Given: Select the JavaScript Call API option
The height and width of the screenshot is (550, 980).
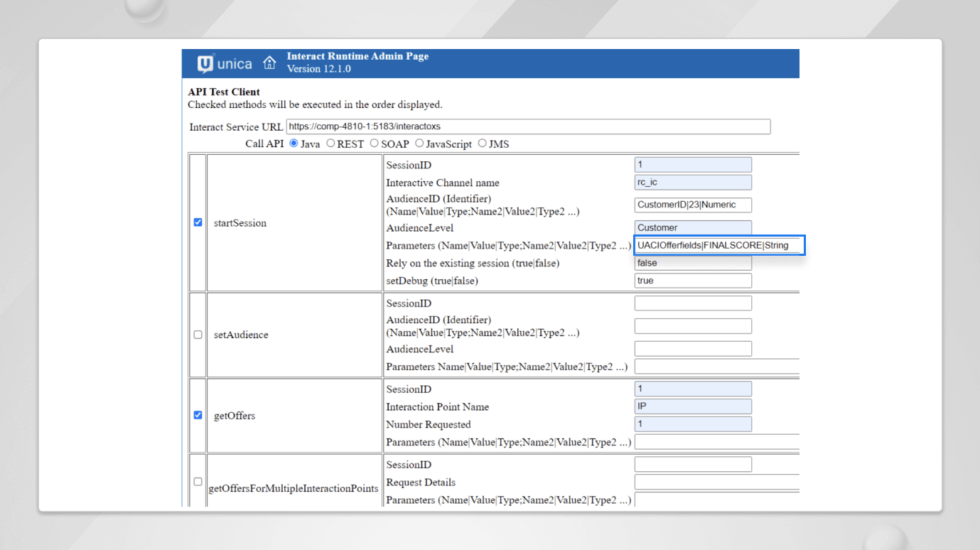Looking at the screenshot, I should [419, 143].
